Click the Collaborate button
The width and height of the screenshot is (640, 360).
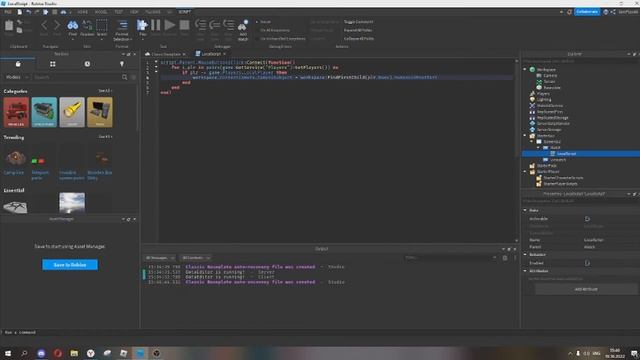pos(587,12)
